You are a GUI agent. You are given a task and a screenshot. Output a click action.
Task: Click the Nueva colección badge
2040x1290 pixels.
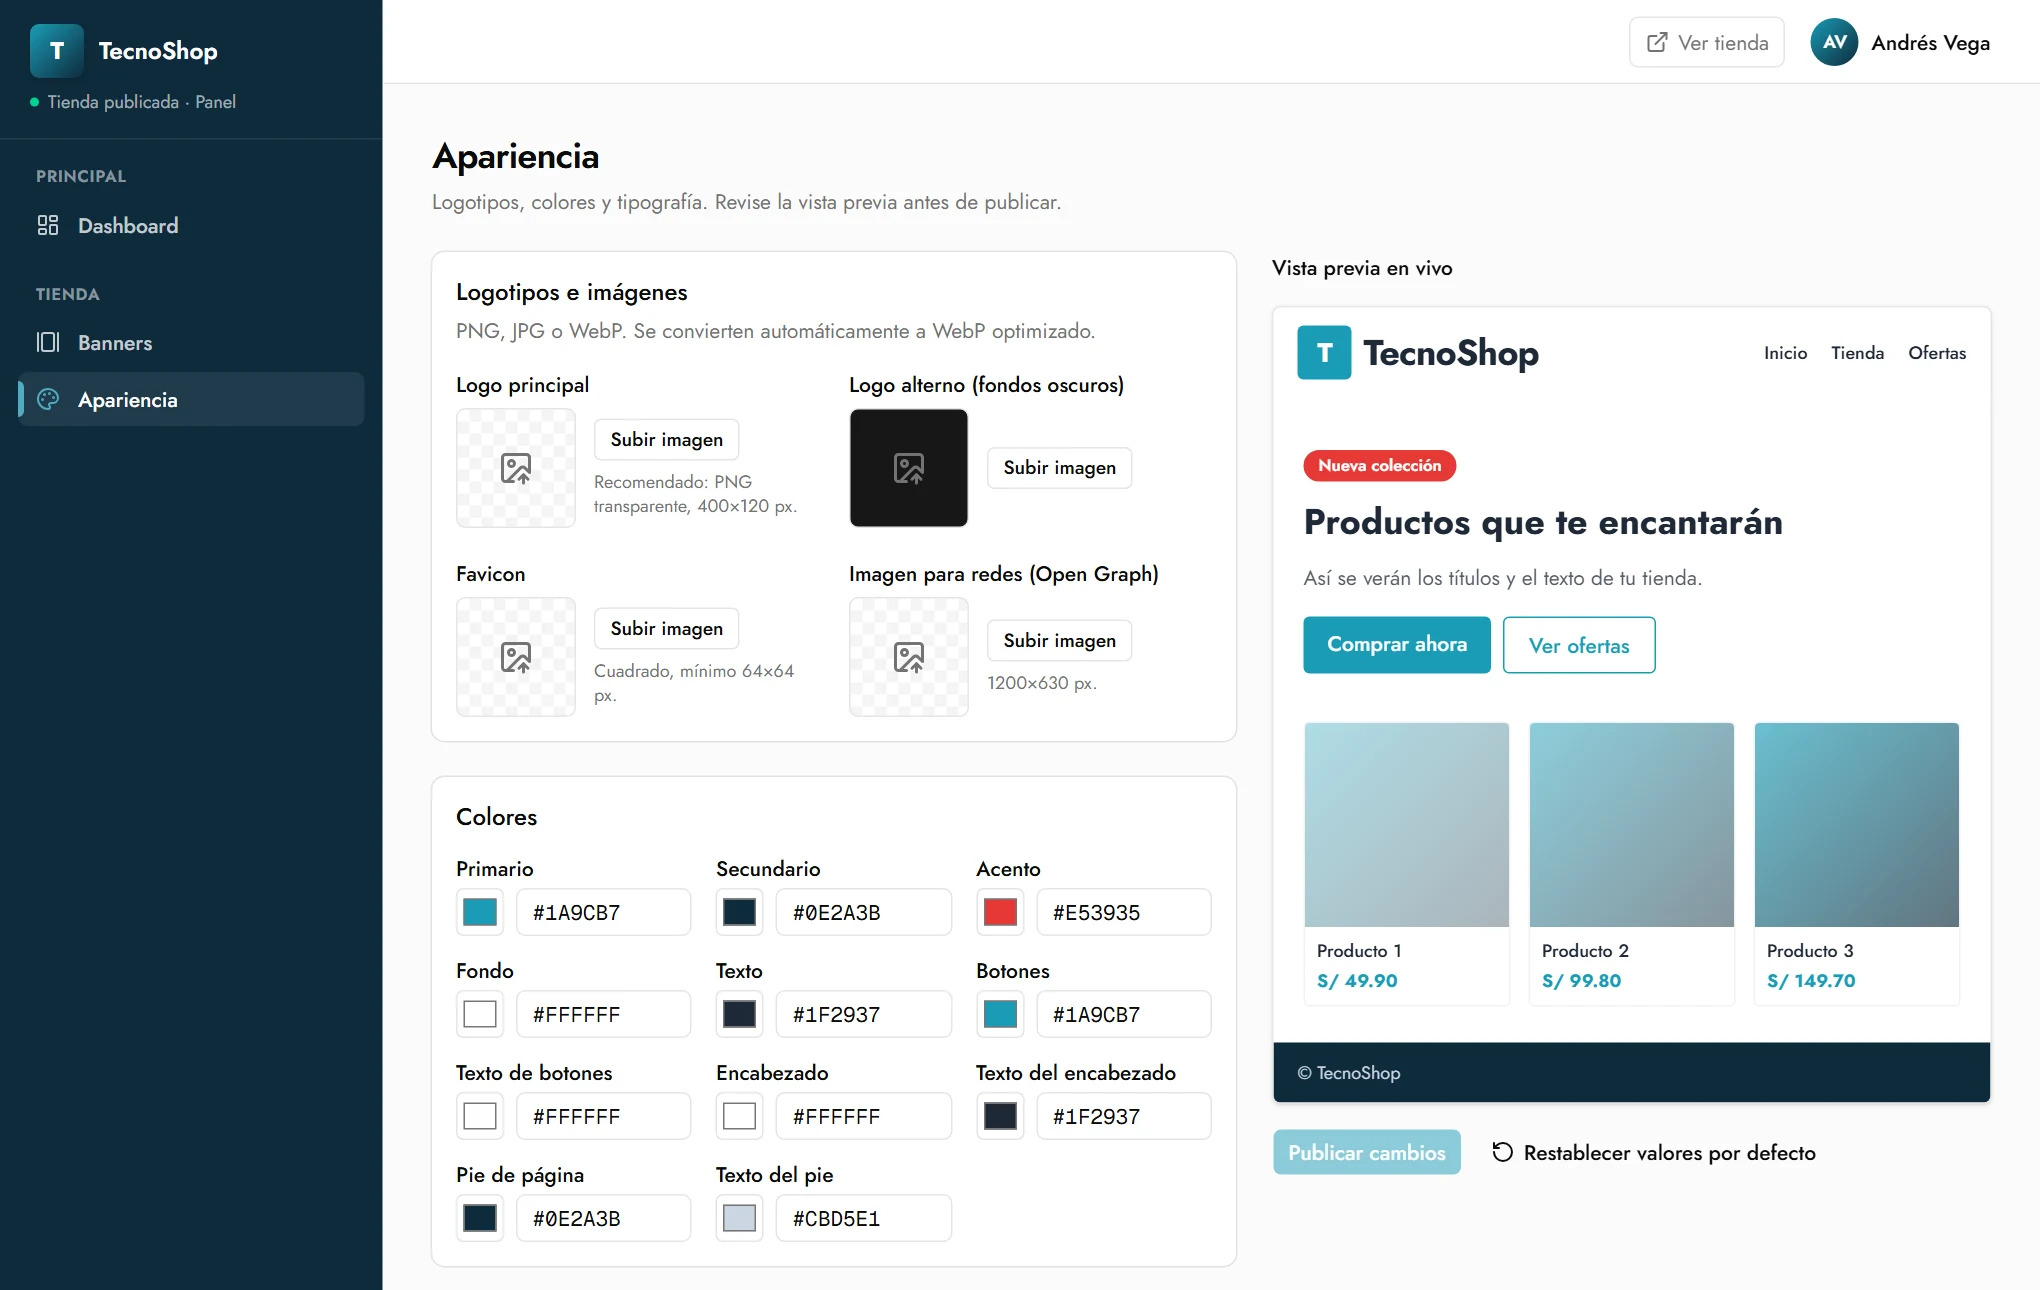coord(1379,465)
